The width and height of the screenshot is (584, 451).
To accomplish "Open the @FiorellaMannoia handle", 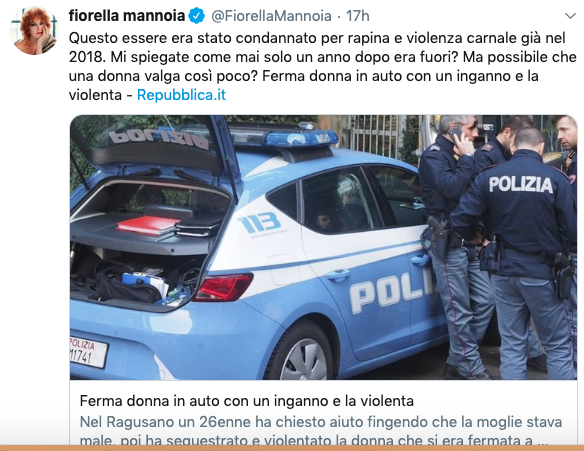I will 272,16.
